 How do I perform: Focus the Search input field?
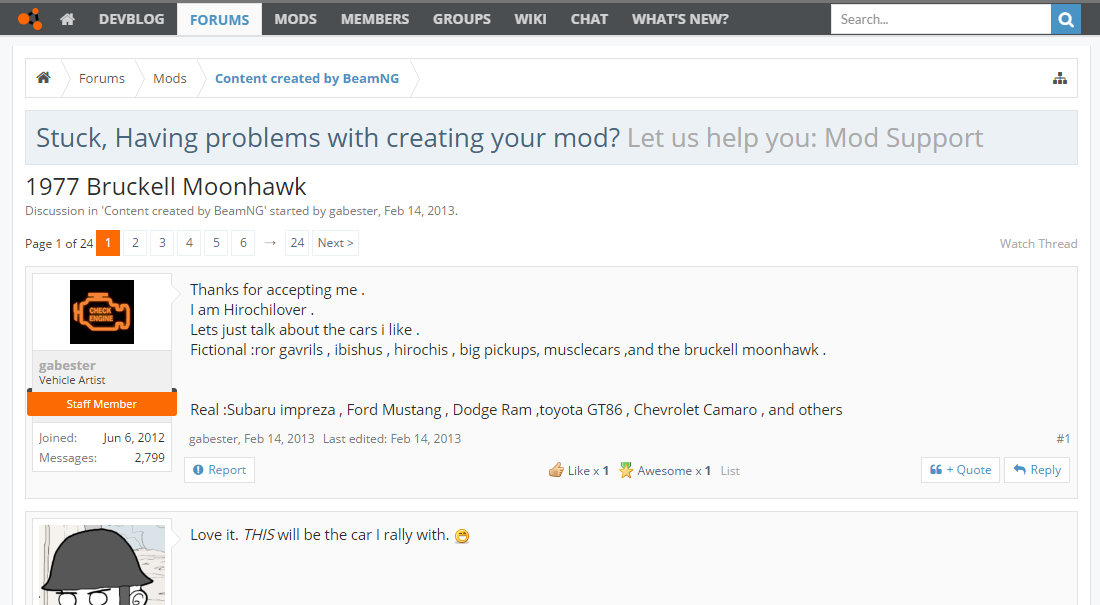click(x=941, y=20)
